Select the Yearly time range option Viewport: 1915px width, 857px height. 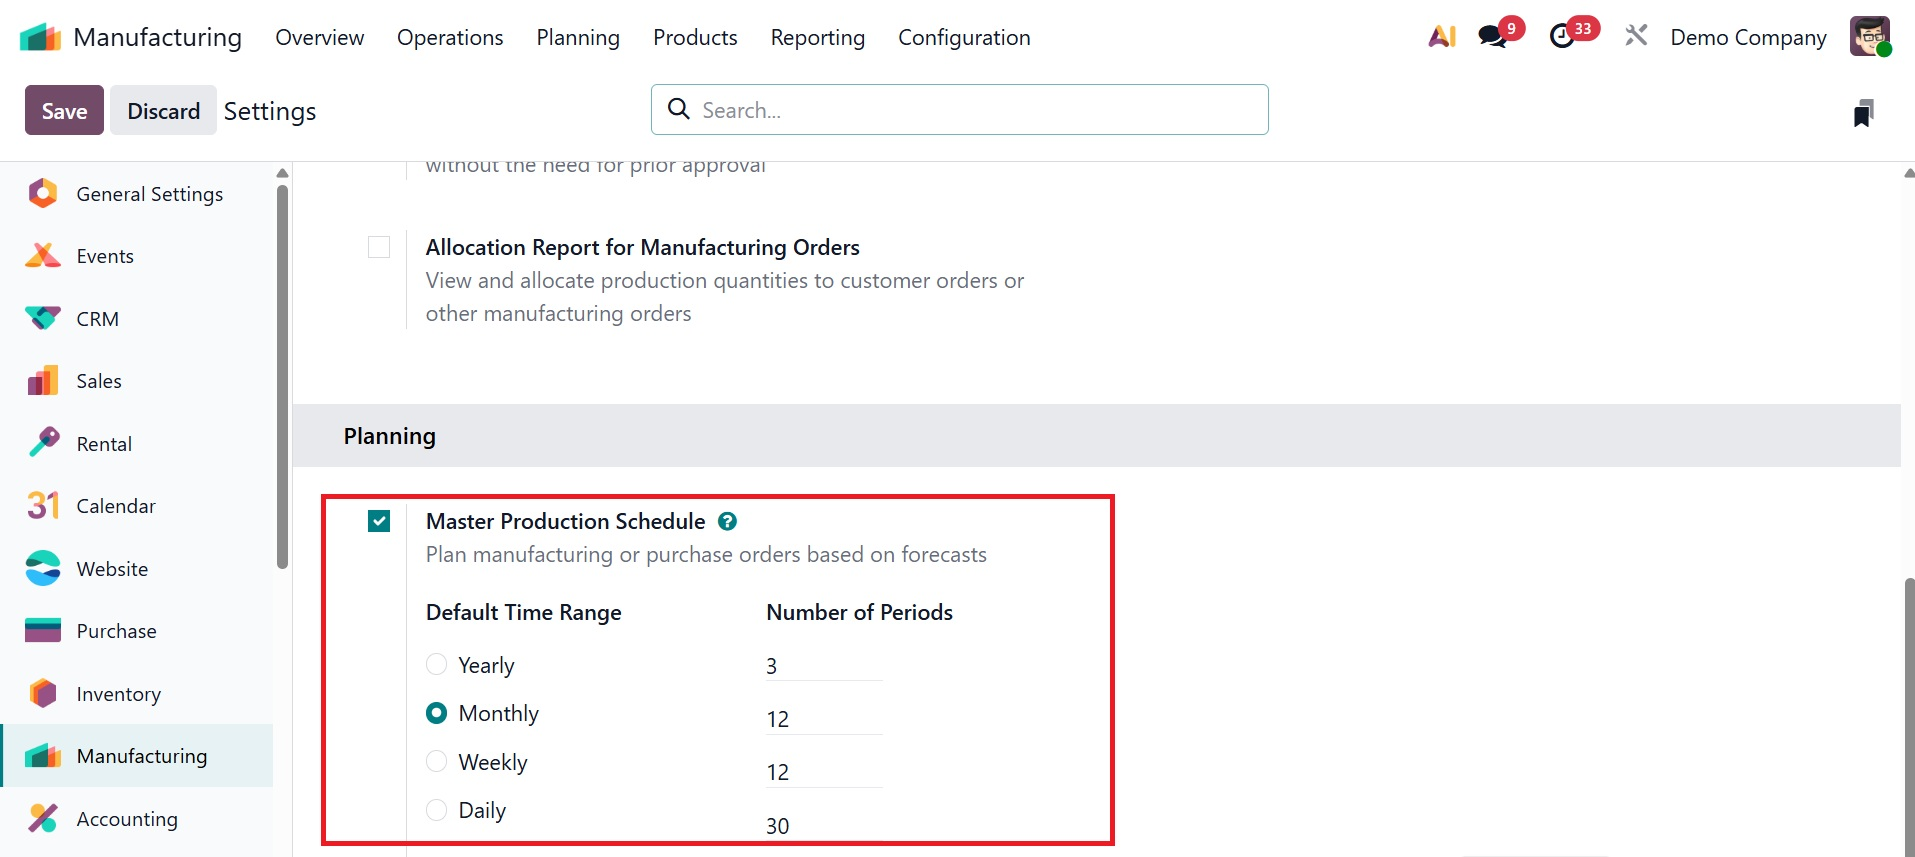[437, 665]
